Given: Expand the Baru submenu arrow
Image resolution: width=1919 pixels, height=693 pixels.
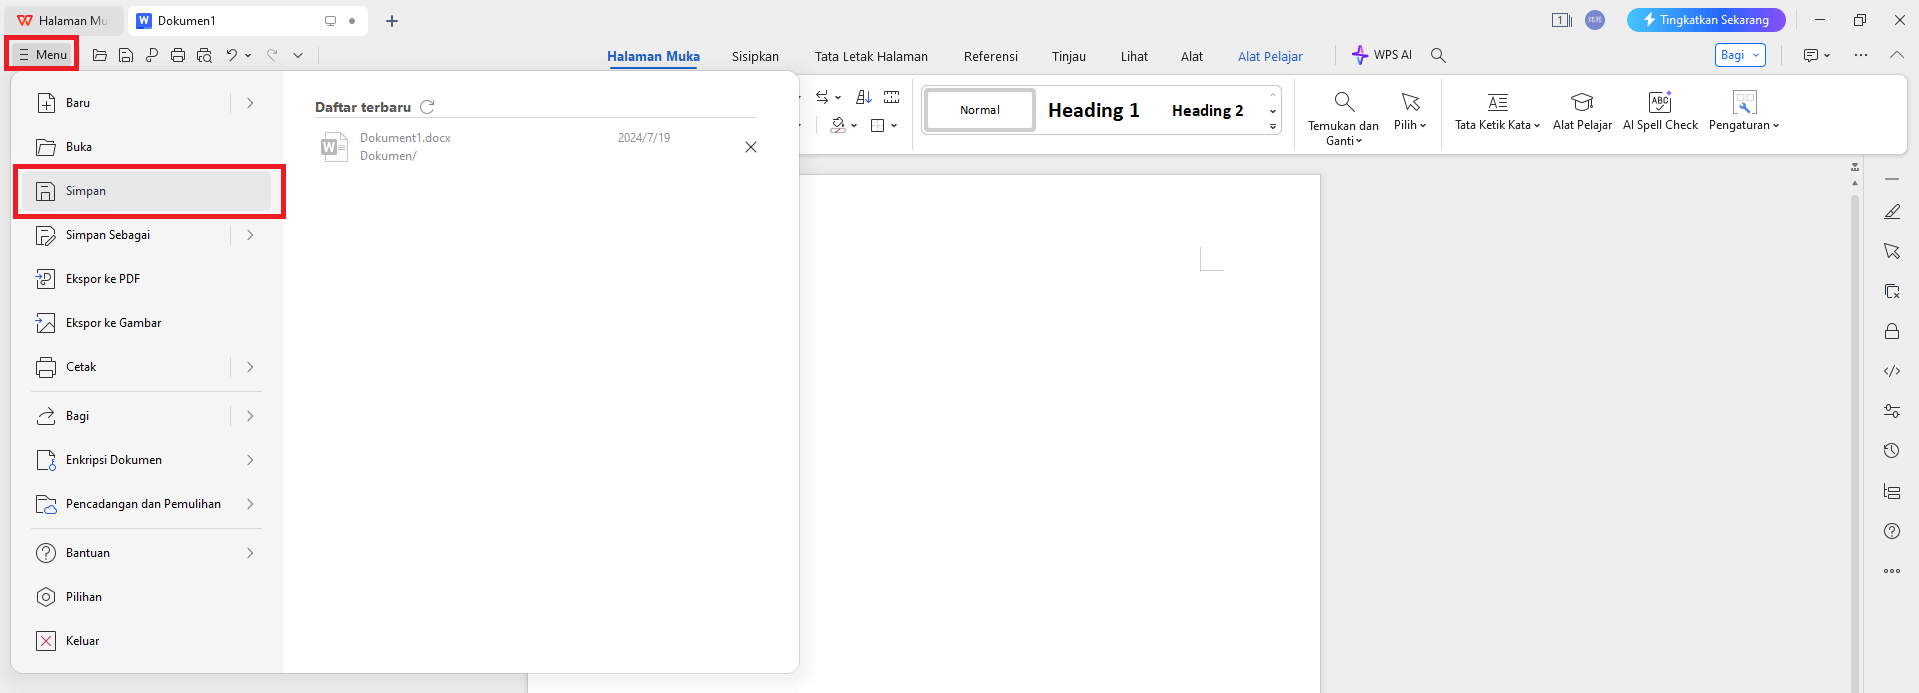Looking at the screenshot, I should click(x=250, y=103).
